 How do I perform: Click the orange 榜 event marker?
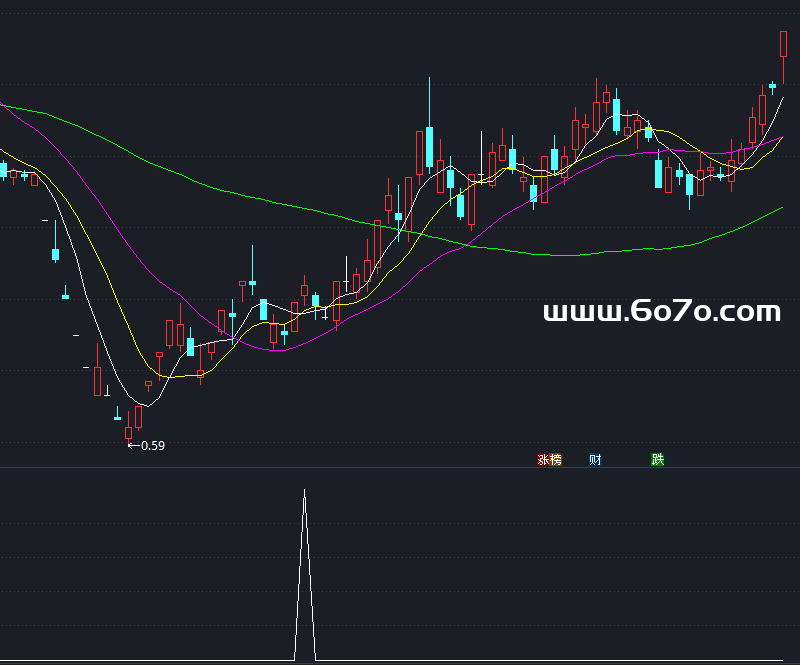(556, 460)
